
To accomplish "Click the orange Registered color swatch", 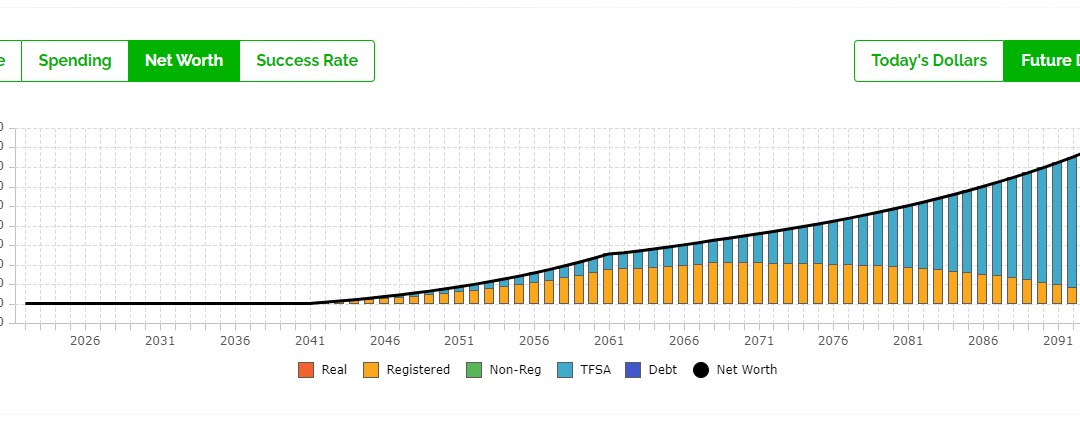I will click(x=371, y=370).
